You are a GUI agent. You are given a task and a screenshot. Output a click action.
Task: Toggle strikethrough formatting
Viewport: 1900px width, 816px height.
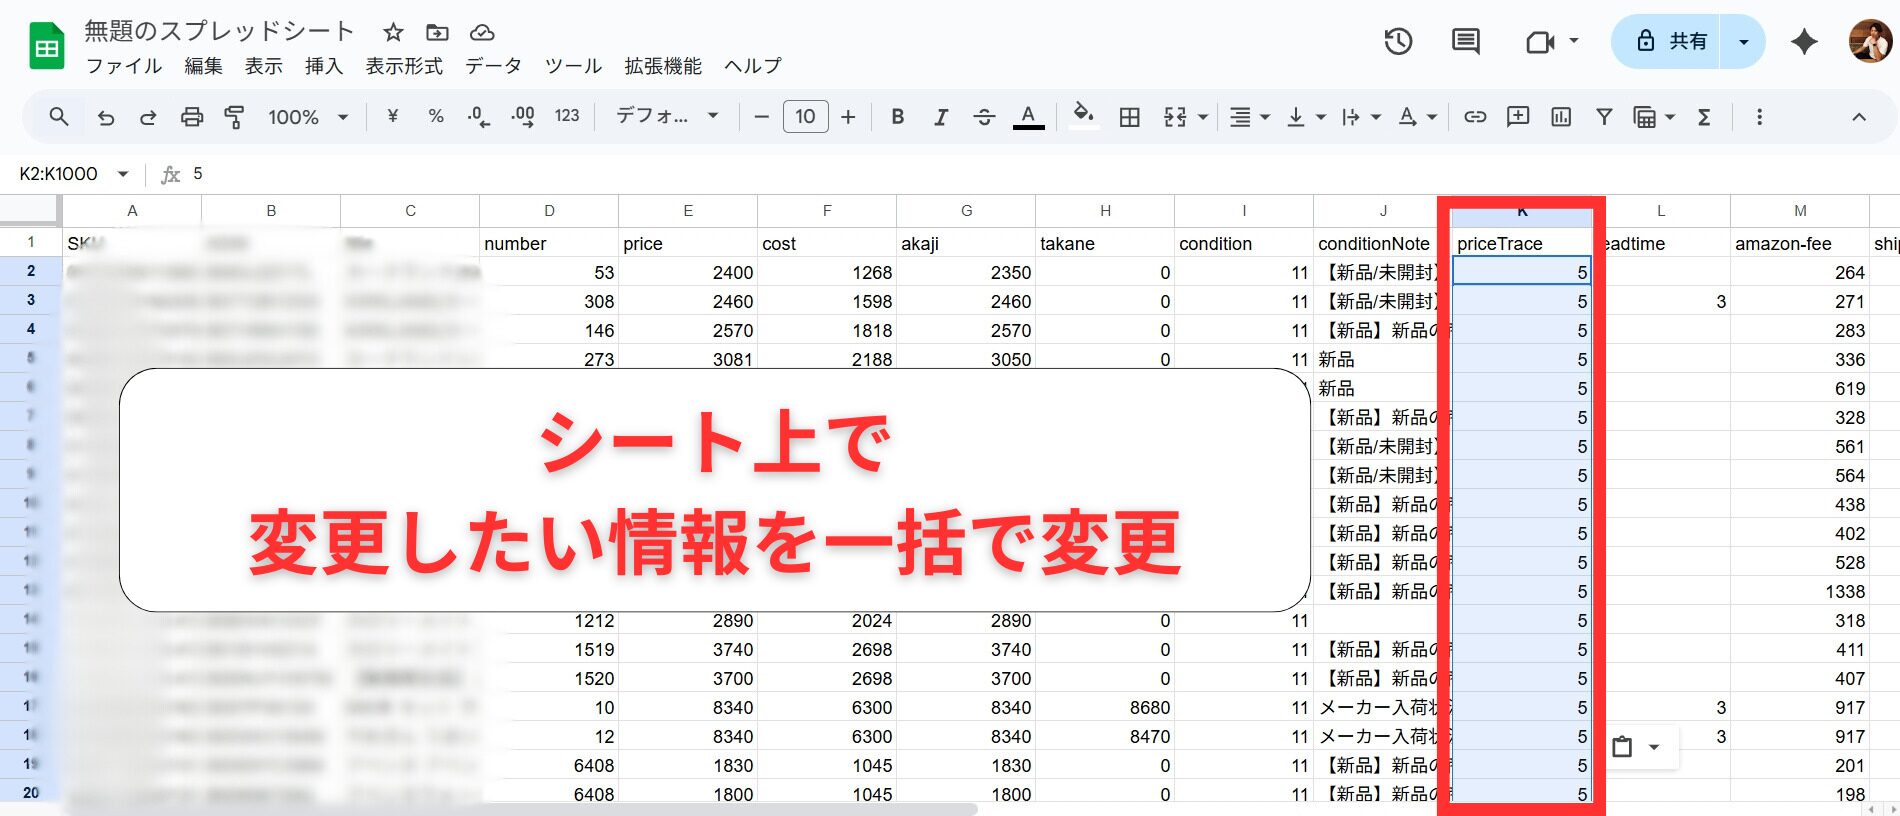coord(984,117)
